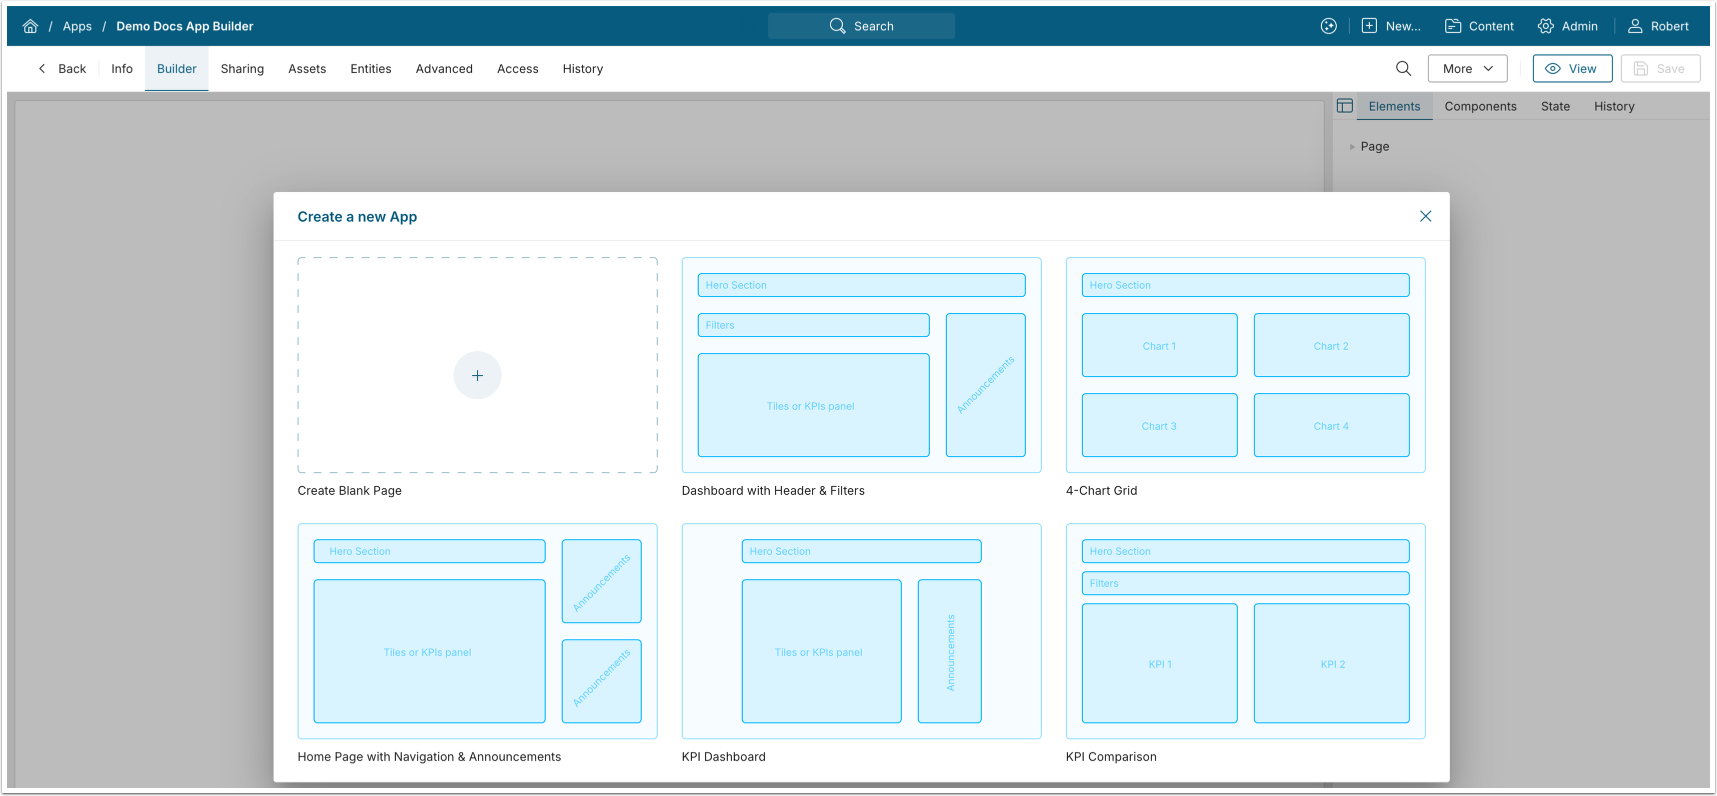Switch to the Components tab
The image size is (1717, 796).
(x=1480, y=106)
